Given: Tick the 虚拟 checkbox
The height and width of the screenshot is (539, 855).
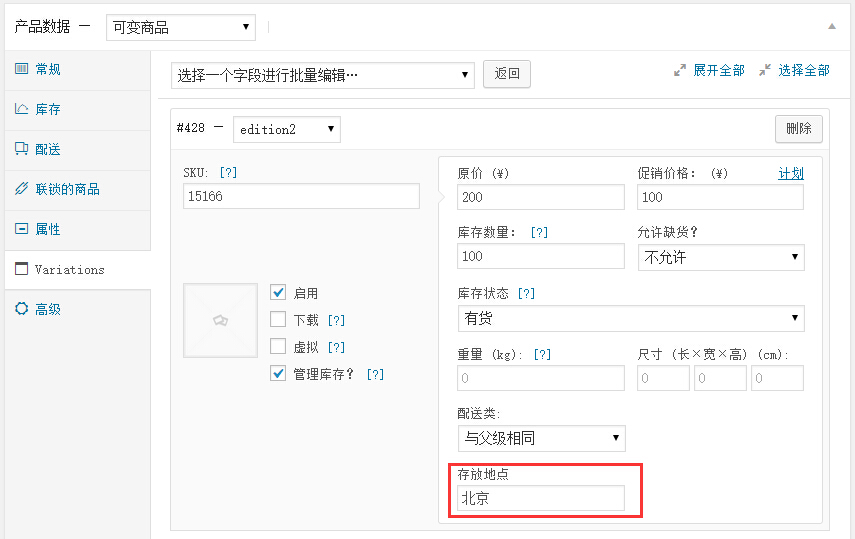Looking at the screenshot, I should pos(278,347).
